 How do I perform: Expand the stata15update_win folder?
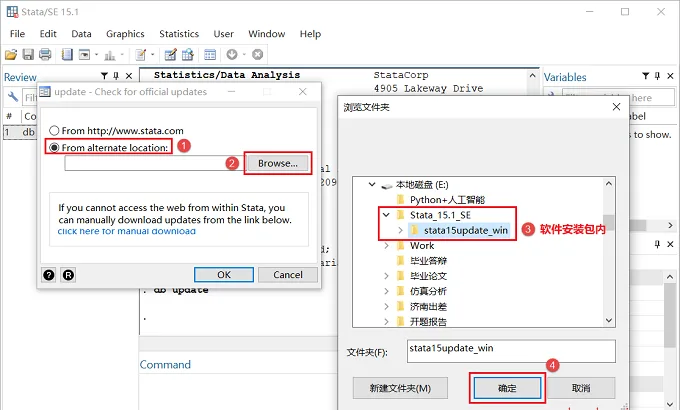(401, 230)
